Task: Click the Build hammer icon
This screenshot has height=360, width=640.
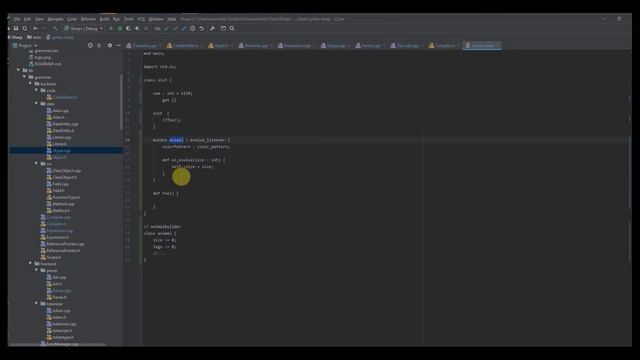Action: click(x=55, y=29)
